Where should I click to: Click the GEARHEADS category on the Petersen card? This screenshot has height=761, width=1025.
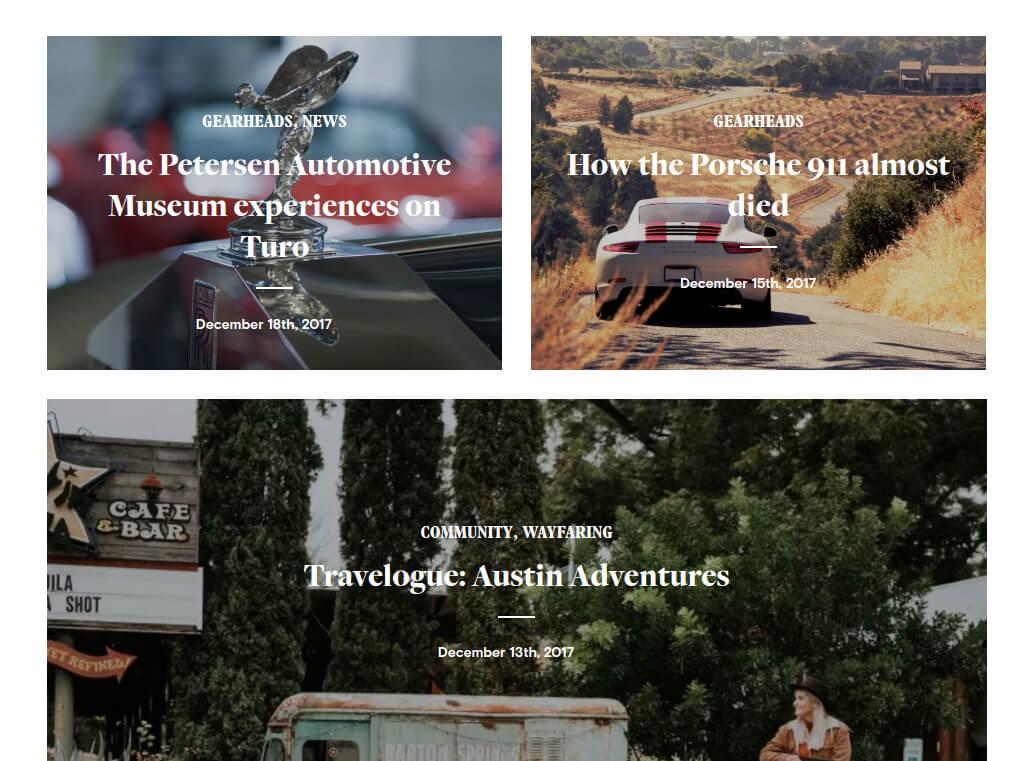coord(247,121)
